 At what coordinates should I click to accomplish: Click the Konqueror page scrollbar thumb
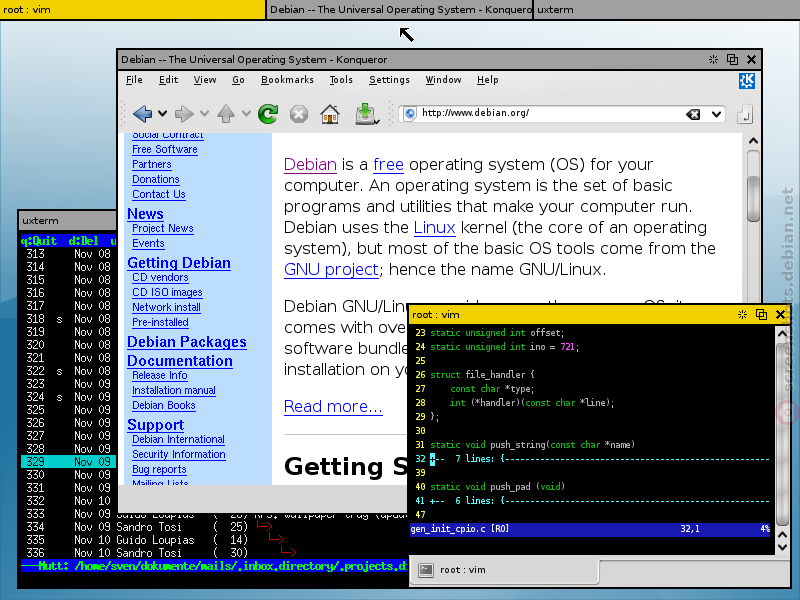coord(753,198)
